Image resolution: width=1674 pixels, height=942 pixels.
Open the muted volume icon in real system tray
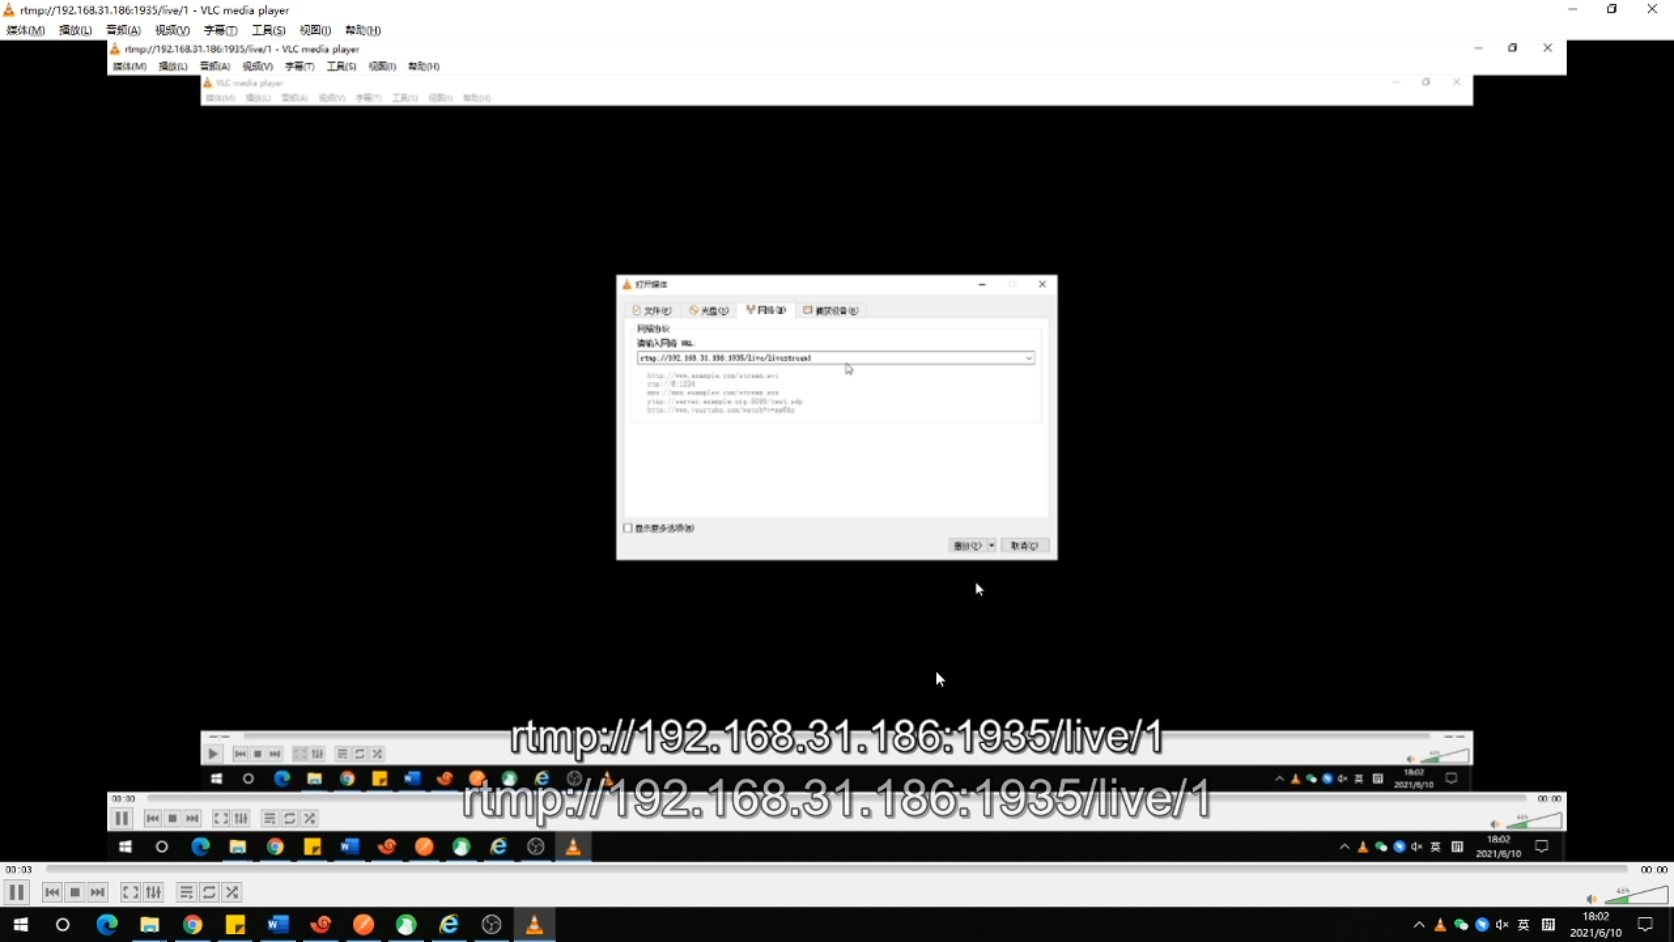pyautogui.click(x=1502, y=925)
